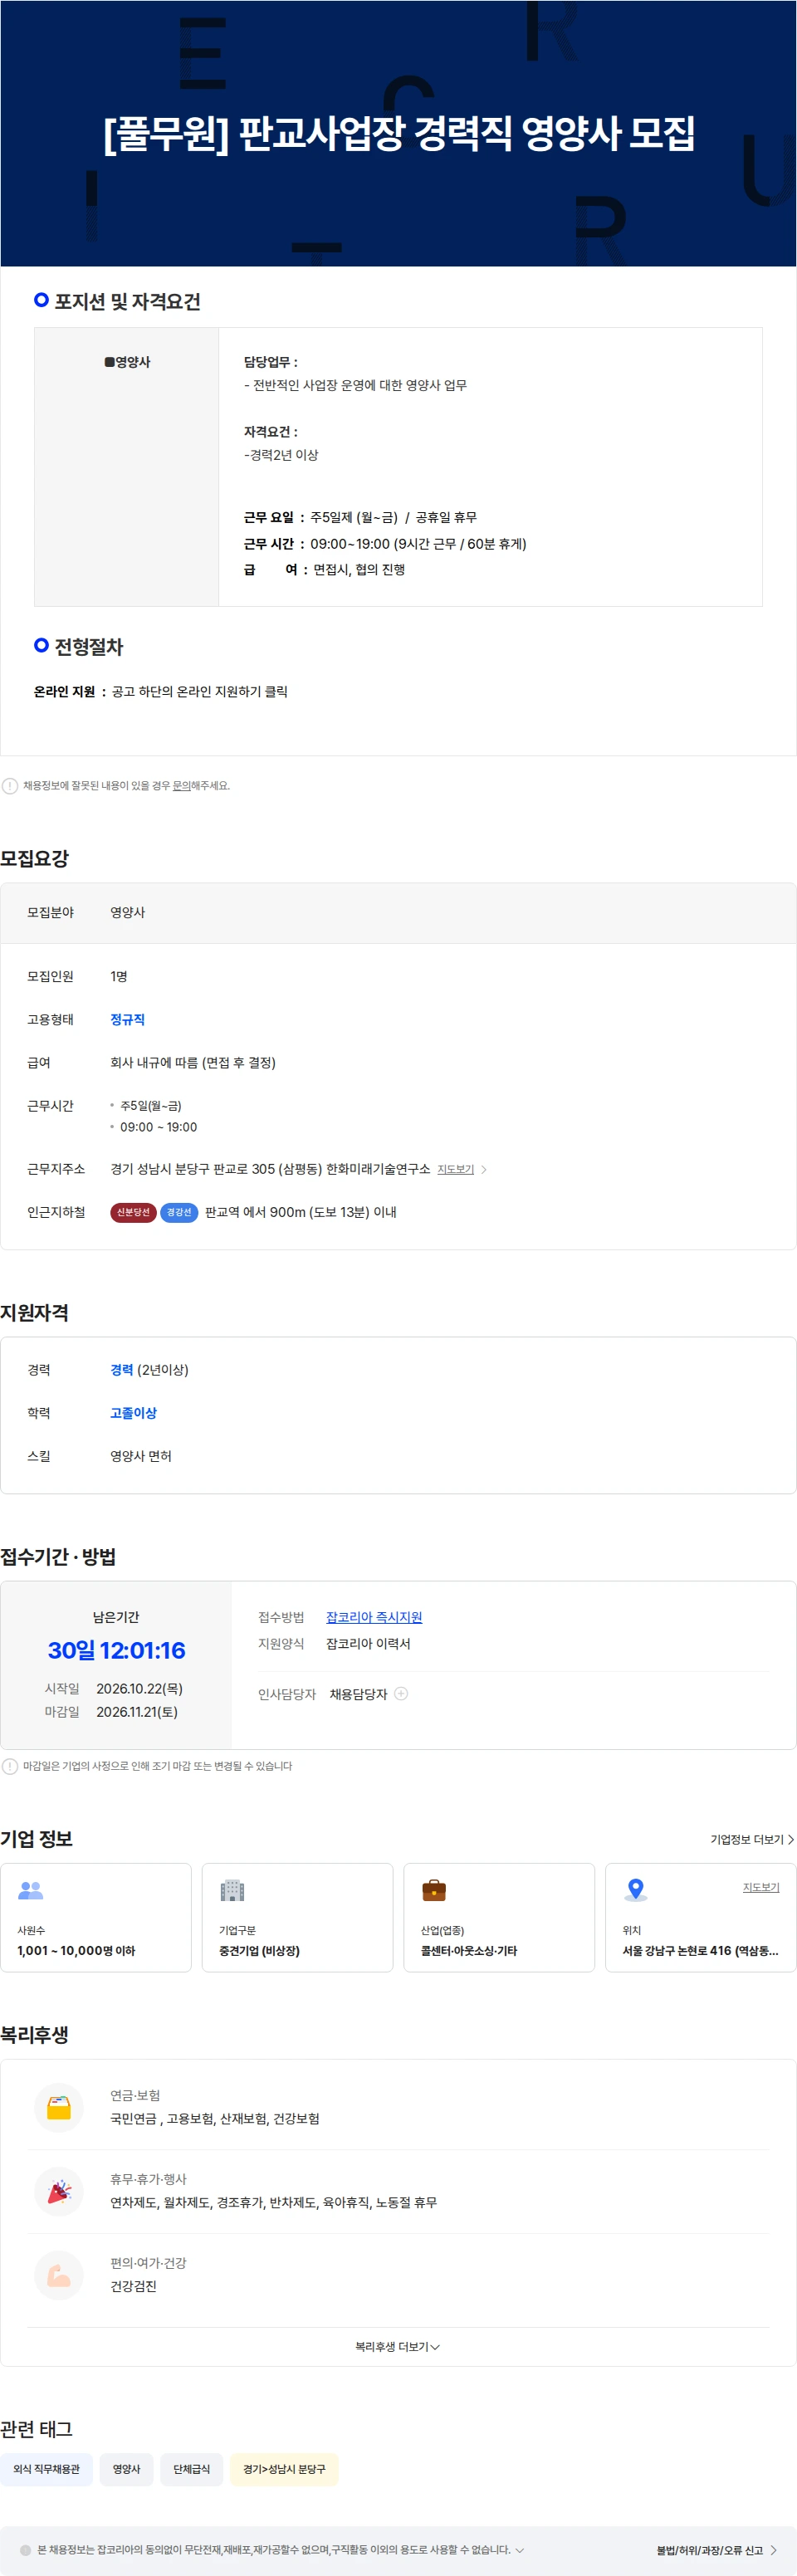Select the 단체급식 related tag
Image resolution: width=797 pixels, height=2576 pixels.
point(192,2469)
